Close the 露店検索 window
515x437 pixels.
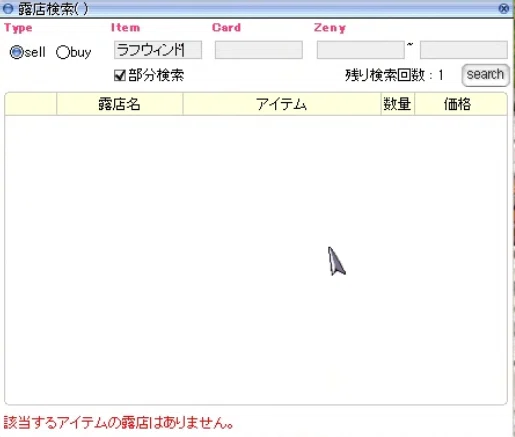[504, 8]
